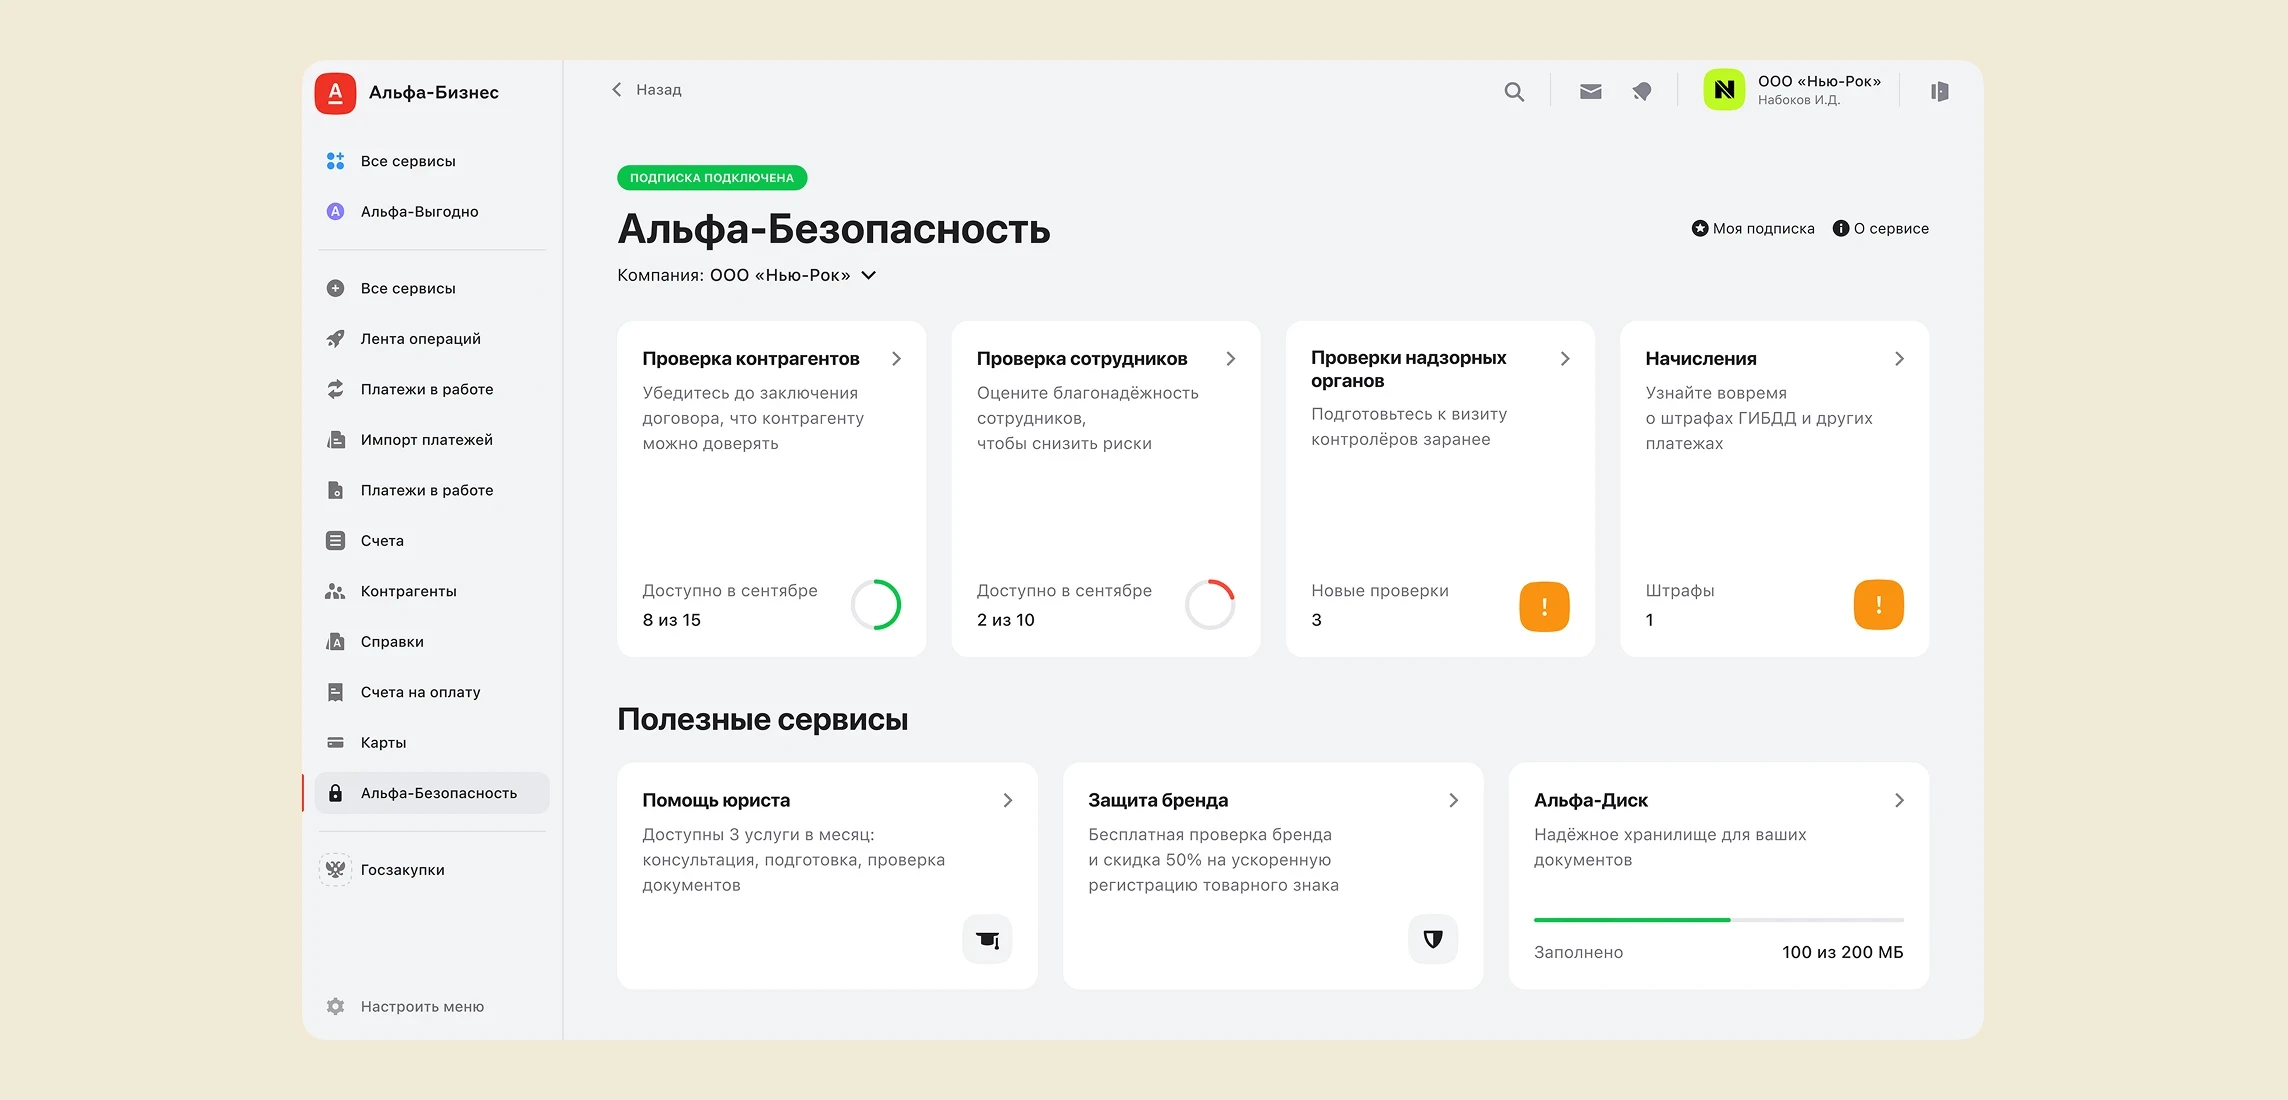Click the text "100 из 200 МБ"
Image resolution: width=2288 pixels, height=1100 pixels.
1842,953
